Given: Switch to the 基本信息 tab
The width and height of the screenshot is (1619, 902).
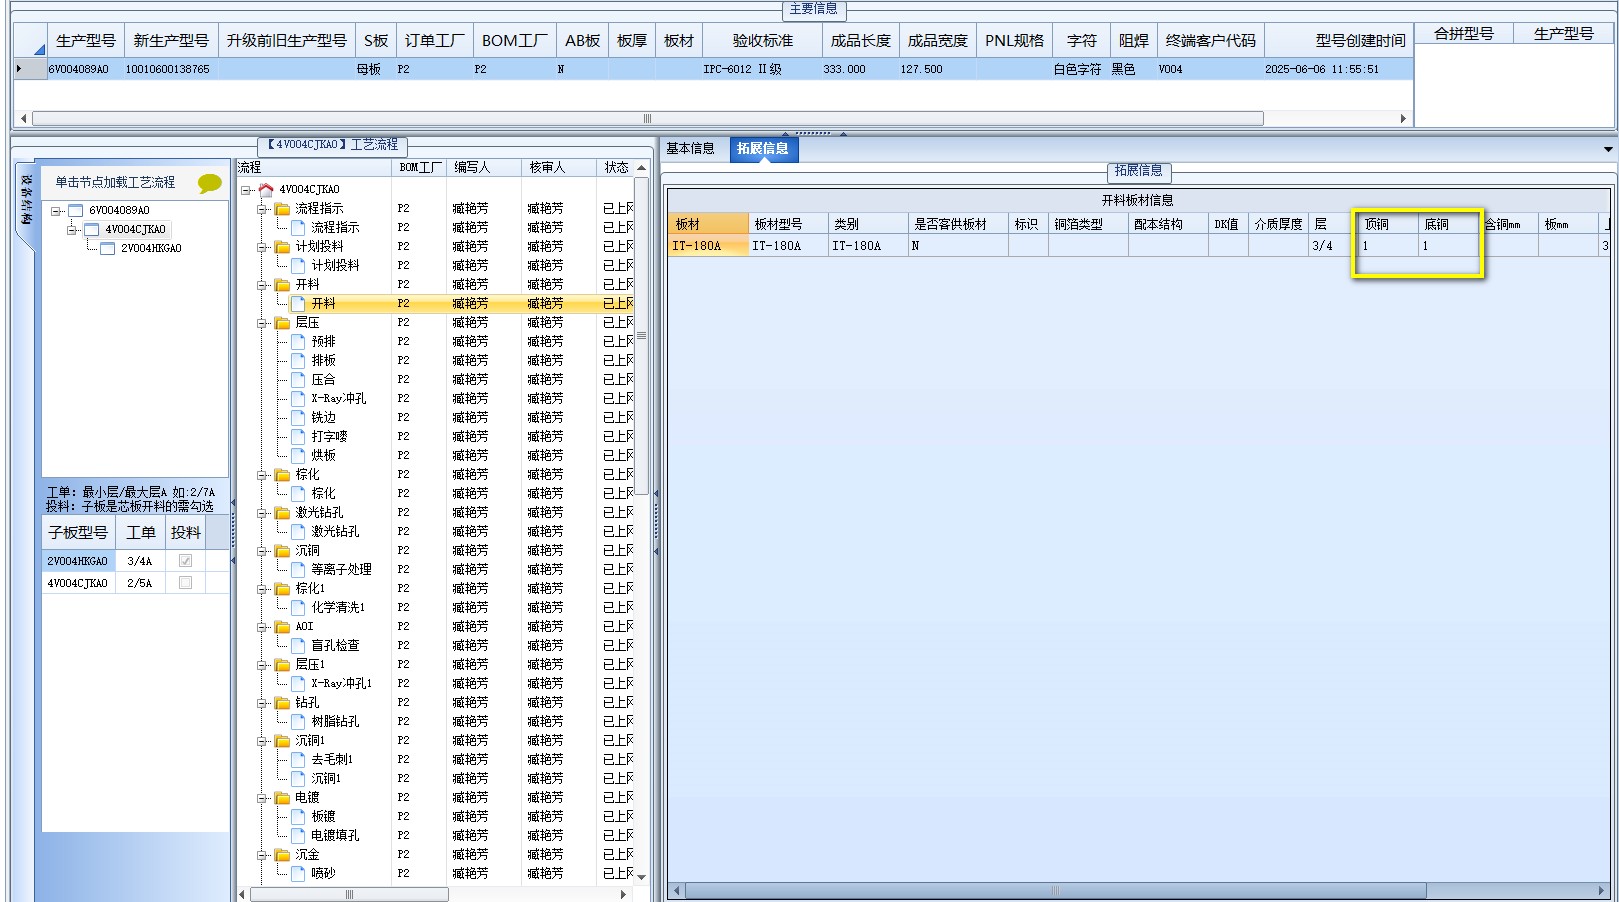Looking at the screenshot, I should 690,148.
